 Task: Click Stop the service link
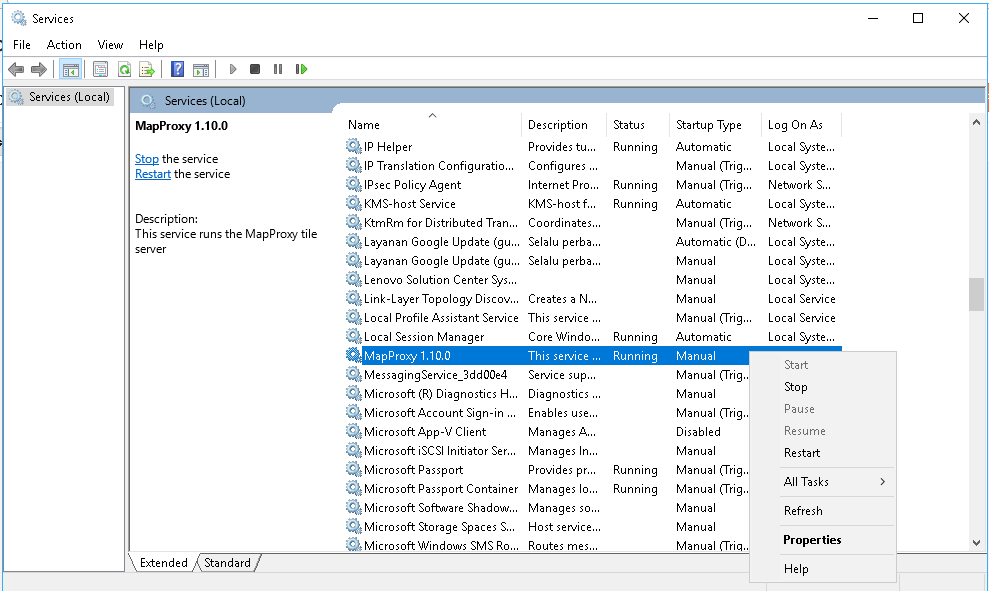(x=146, y=159)
